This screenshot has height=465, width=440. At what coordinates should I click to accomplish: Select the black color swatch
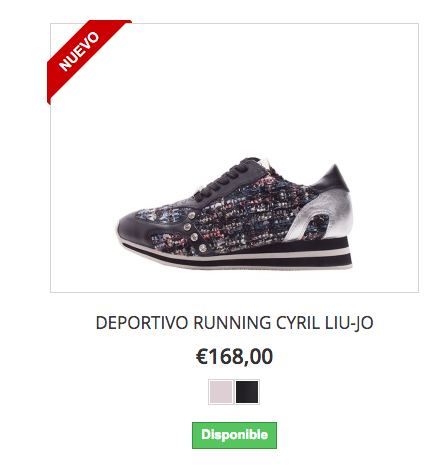(247, 392)
